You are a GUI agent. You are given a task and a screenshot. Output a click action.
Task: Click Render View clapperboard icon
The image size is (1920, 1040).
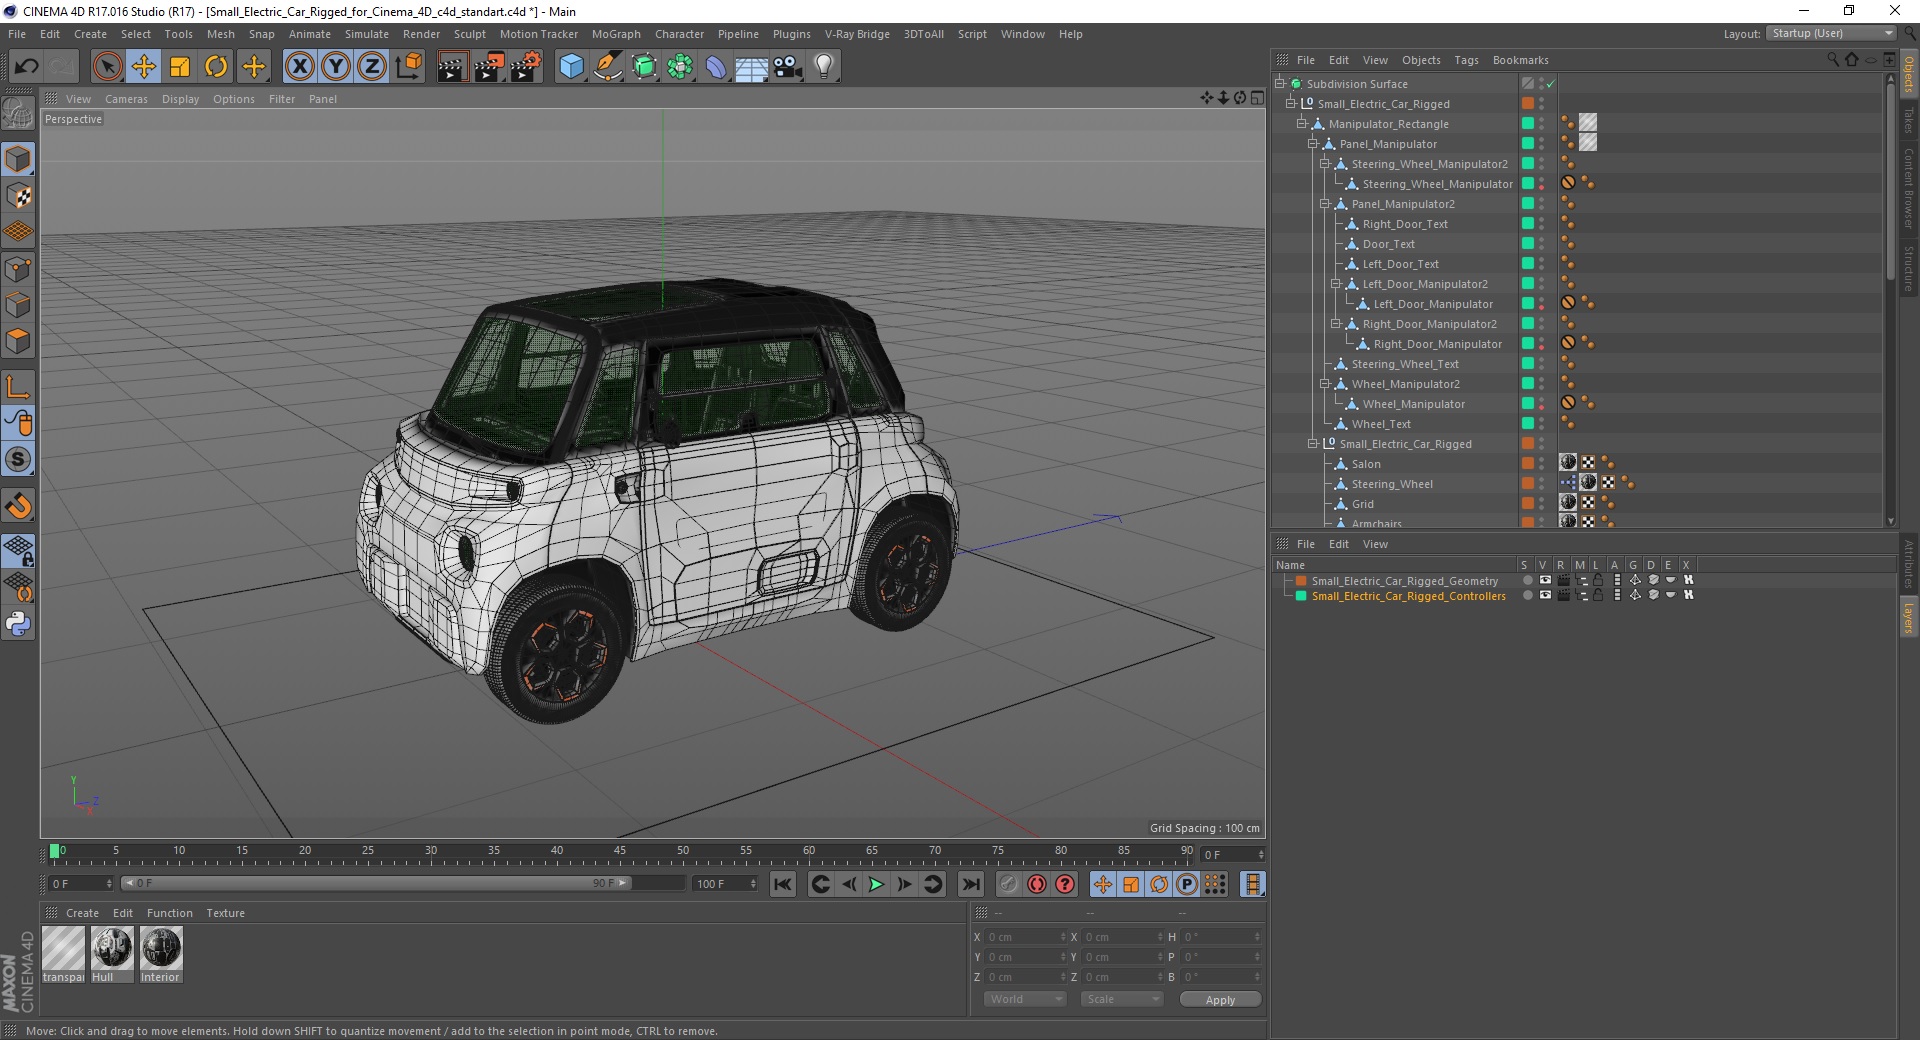click(452, 67)
